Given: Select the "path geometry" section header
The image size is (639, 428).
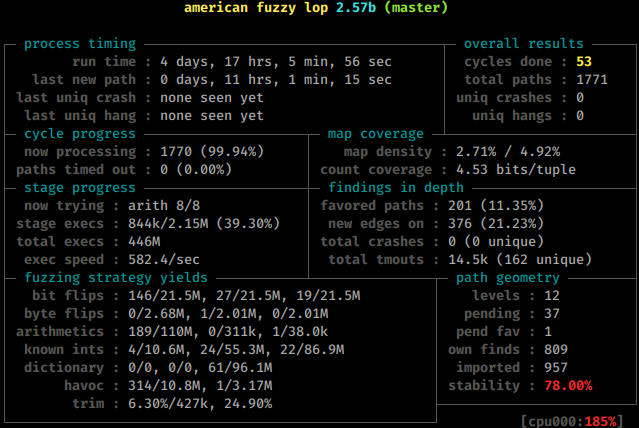Looking at the screenshot, I should [x=510, y=278].
